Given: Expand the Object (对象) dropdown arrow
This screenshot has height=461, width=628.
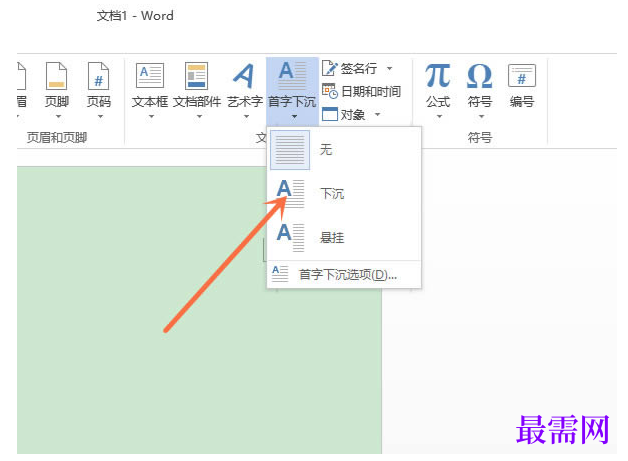Looking at the screenshot, I should [x=377, y=115].
